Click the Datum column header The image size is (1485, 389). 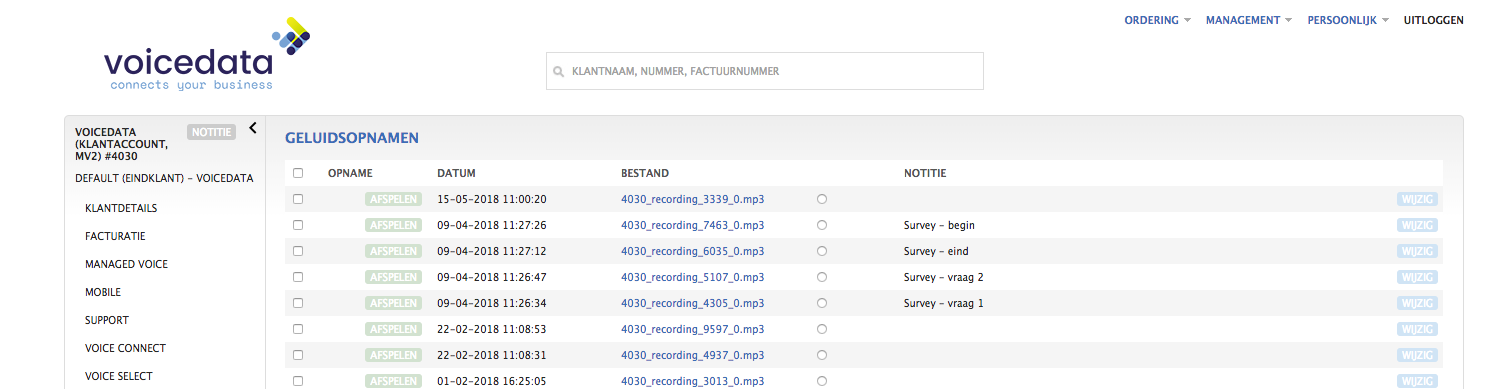456,173
